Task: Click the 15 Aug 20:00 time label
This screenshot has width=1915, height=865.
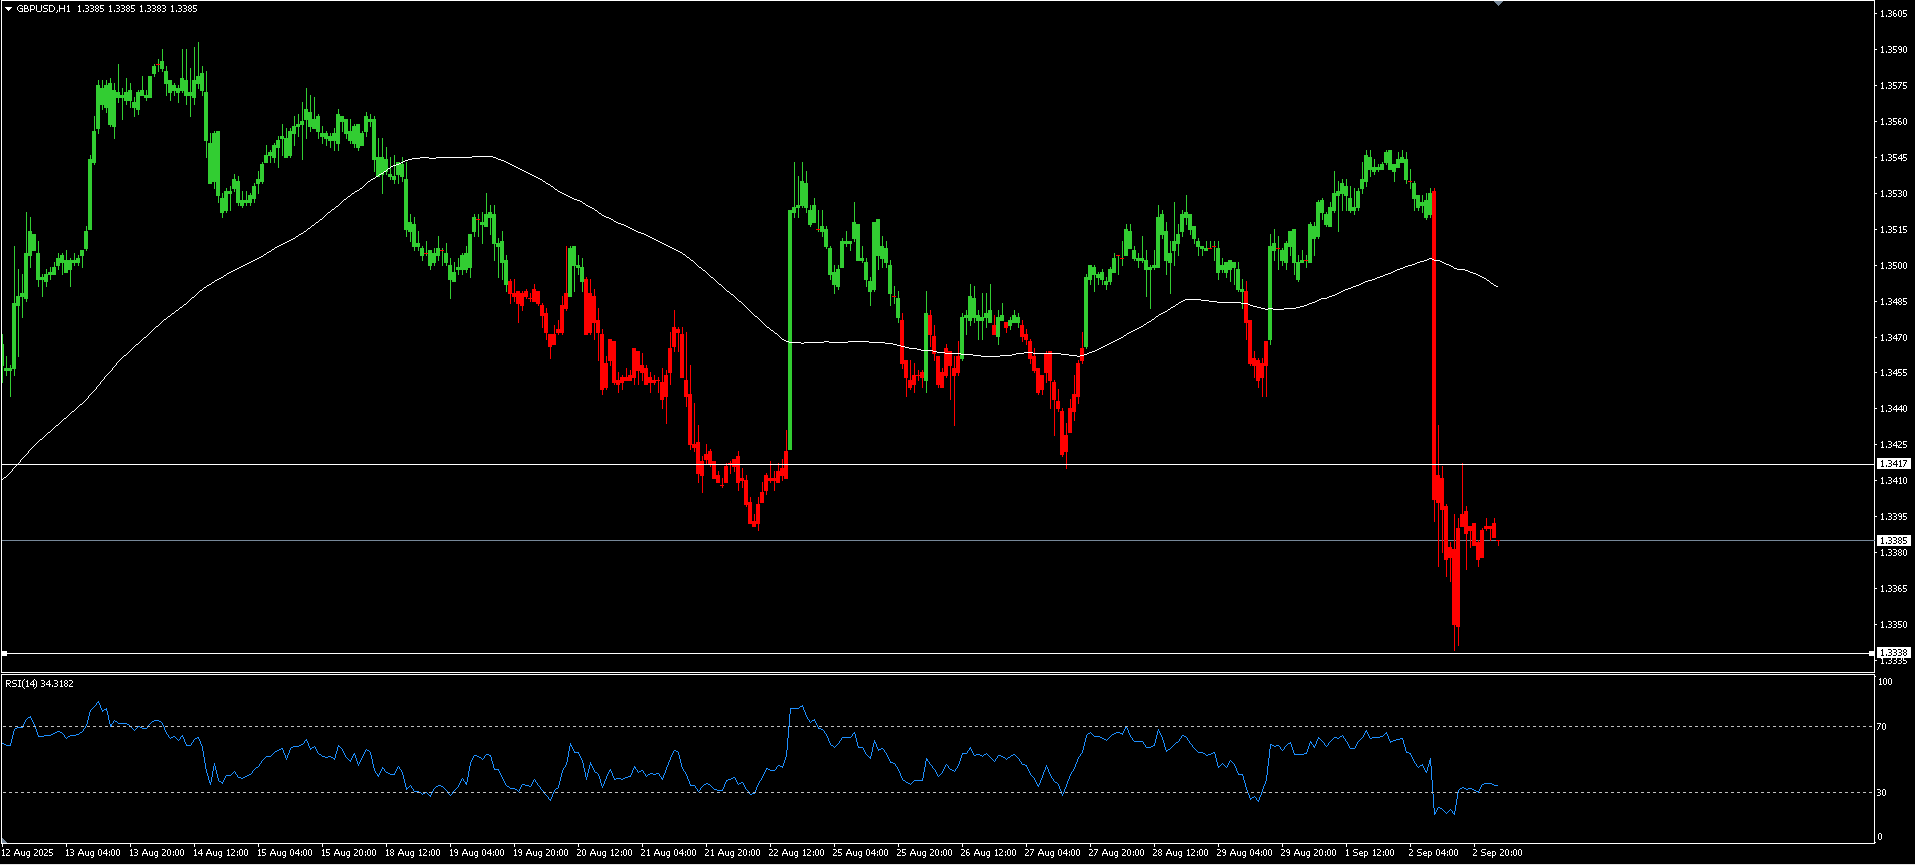Action: pyautogui.click(x=349, y=853)
